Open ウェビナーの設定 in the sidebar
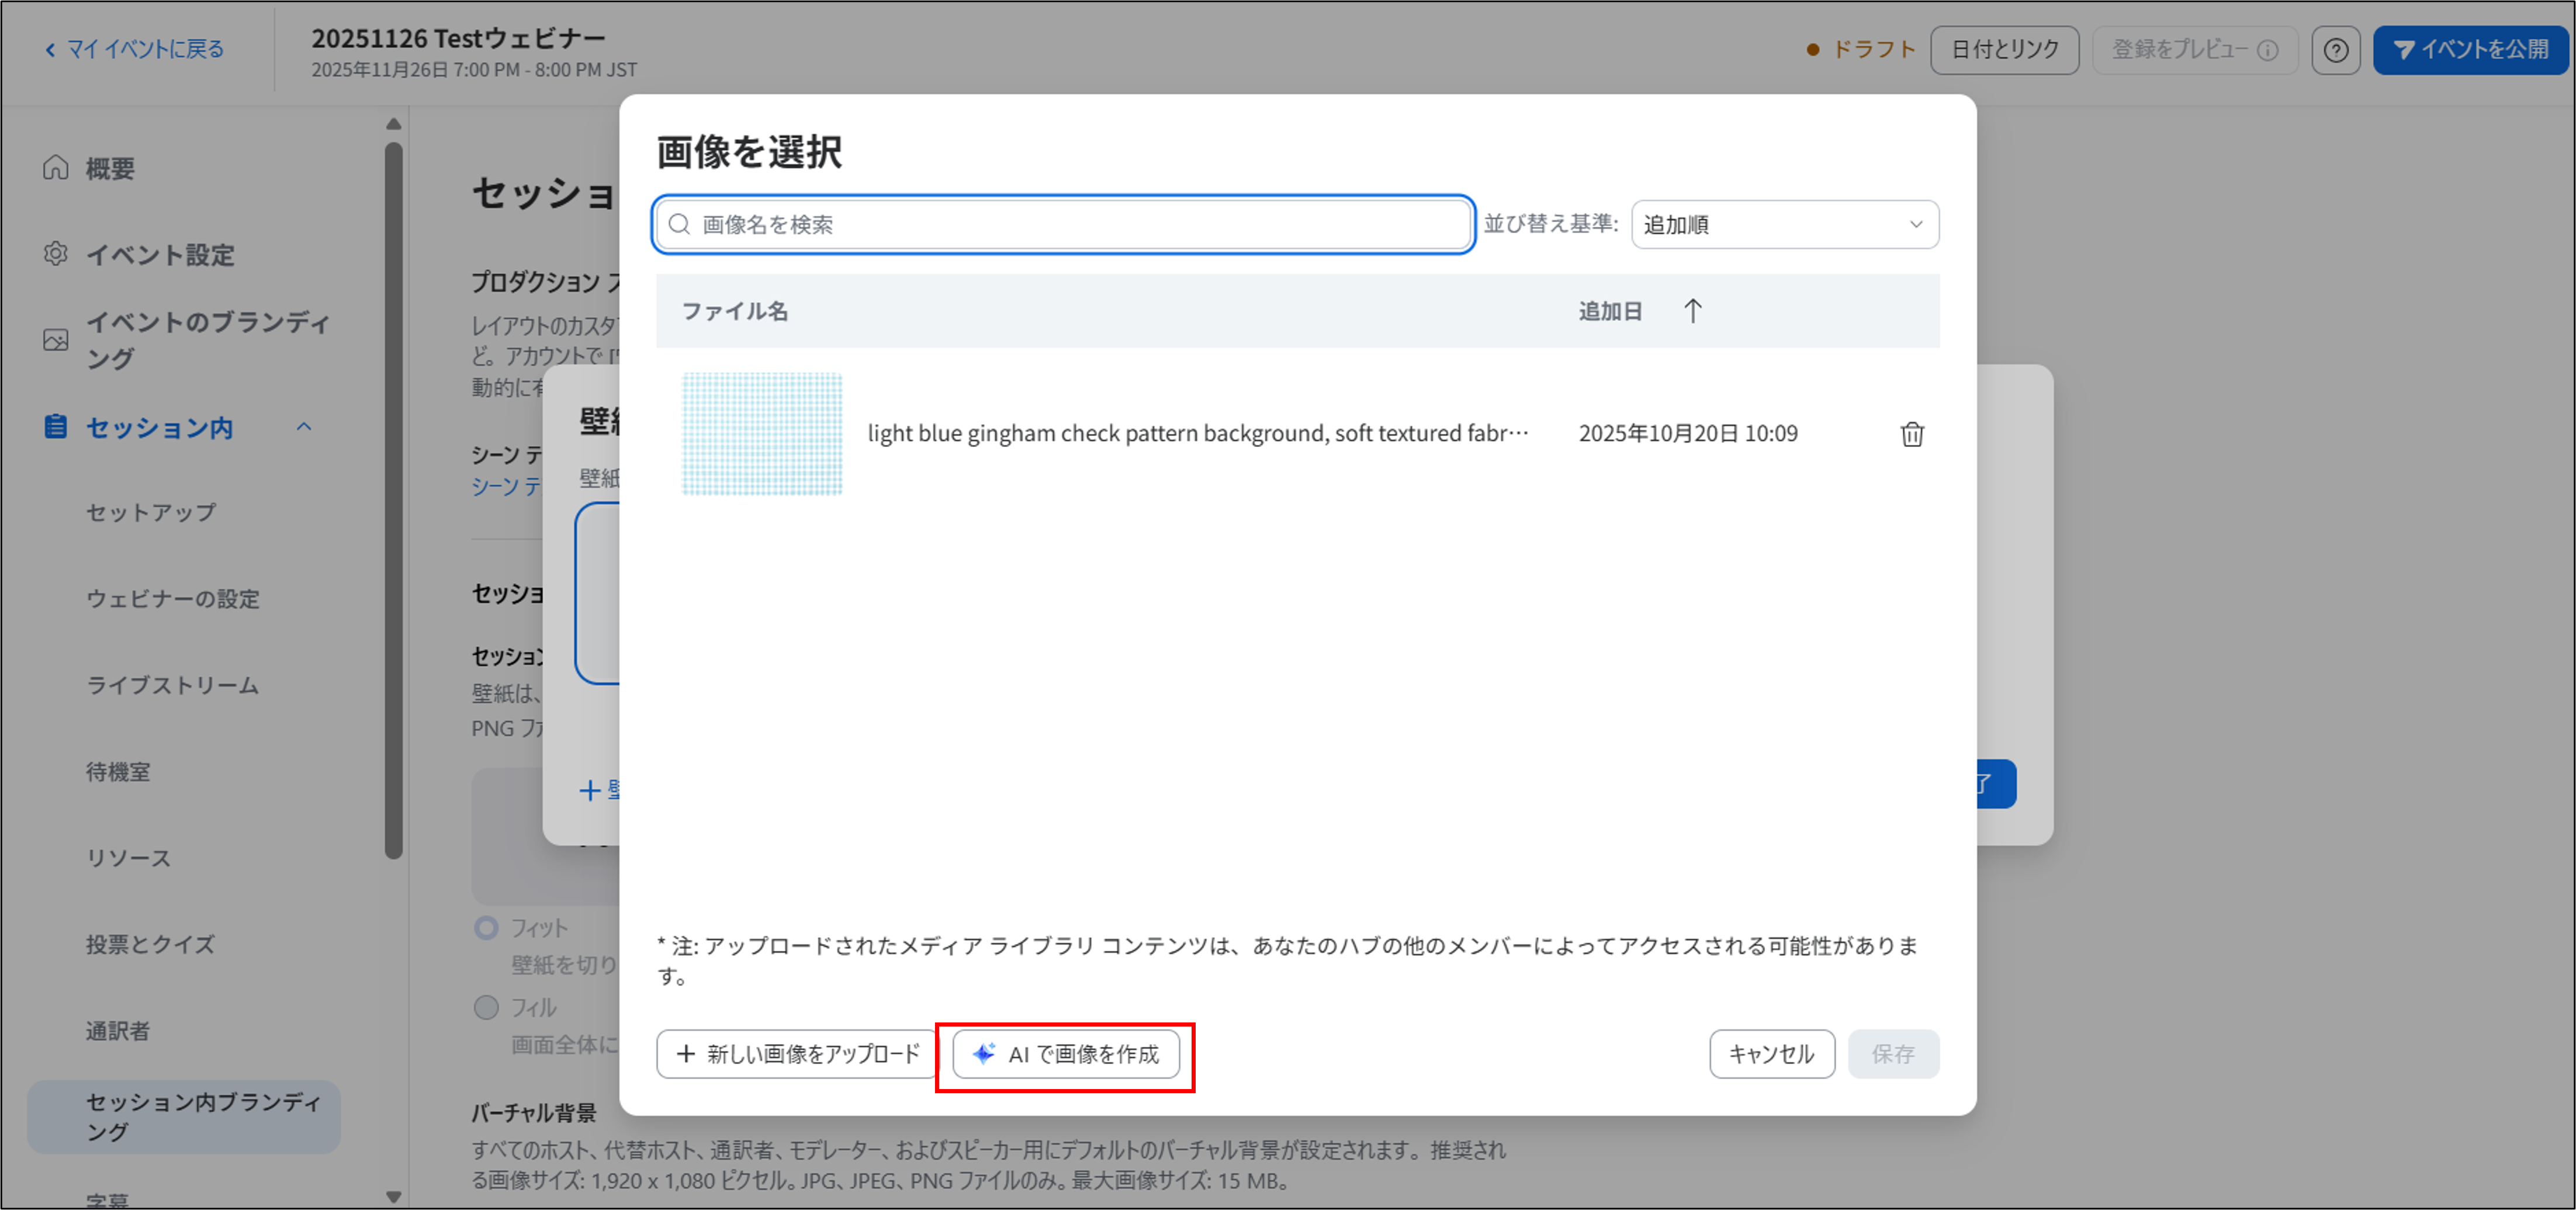 pos(173,598)
